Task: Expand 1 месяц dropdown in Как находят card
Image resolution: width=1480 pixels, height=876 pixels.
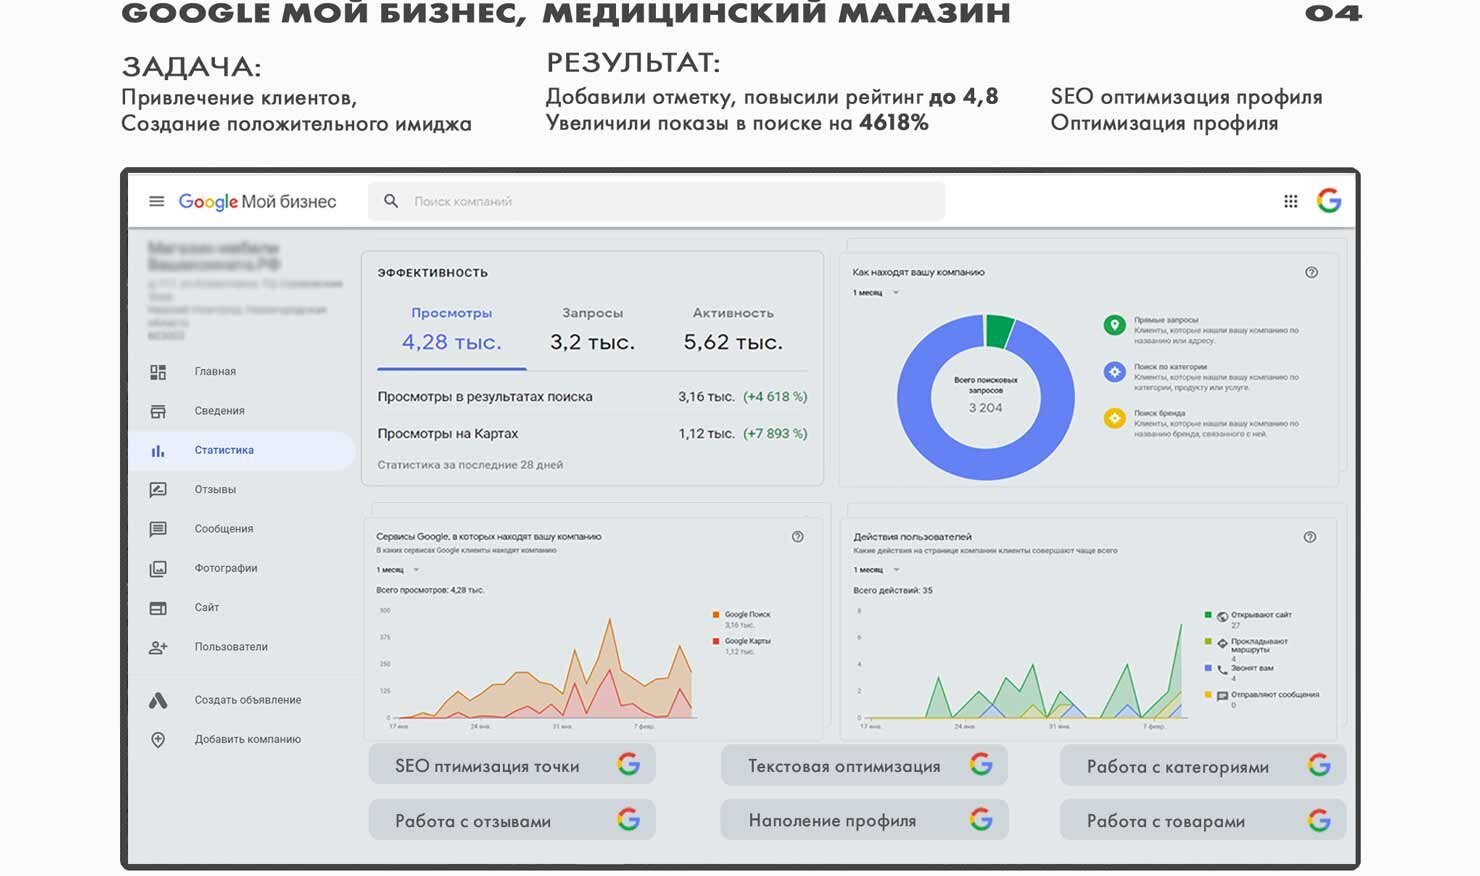Action: [x=876, y=293]
